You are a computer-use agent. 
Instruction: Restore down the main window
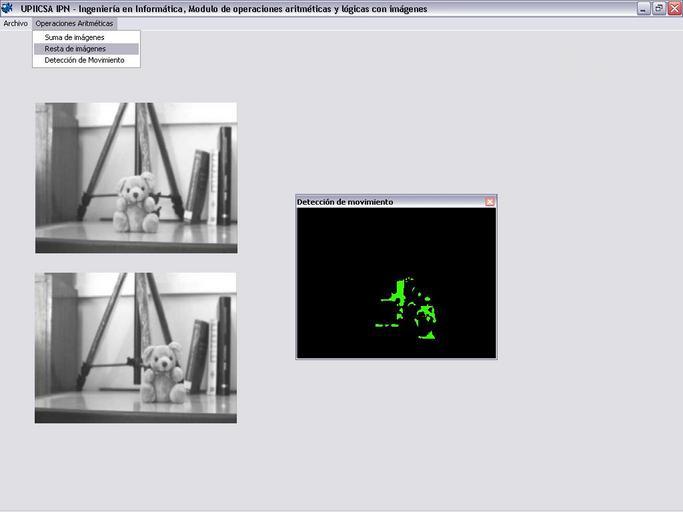click(x=659, y=9)
